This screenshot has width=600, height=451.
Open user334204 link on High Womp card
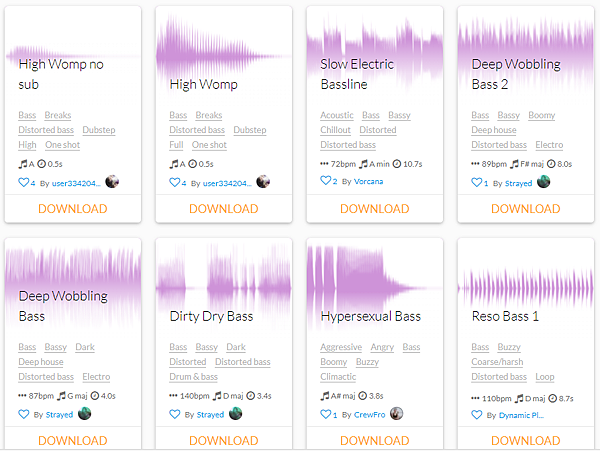coord(227,183)
